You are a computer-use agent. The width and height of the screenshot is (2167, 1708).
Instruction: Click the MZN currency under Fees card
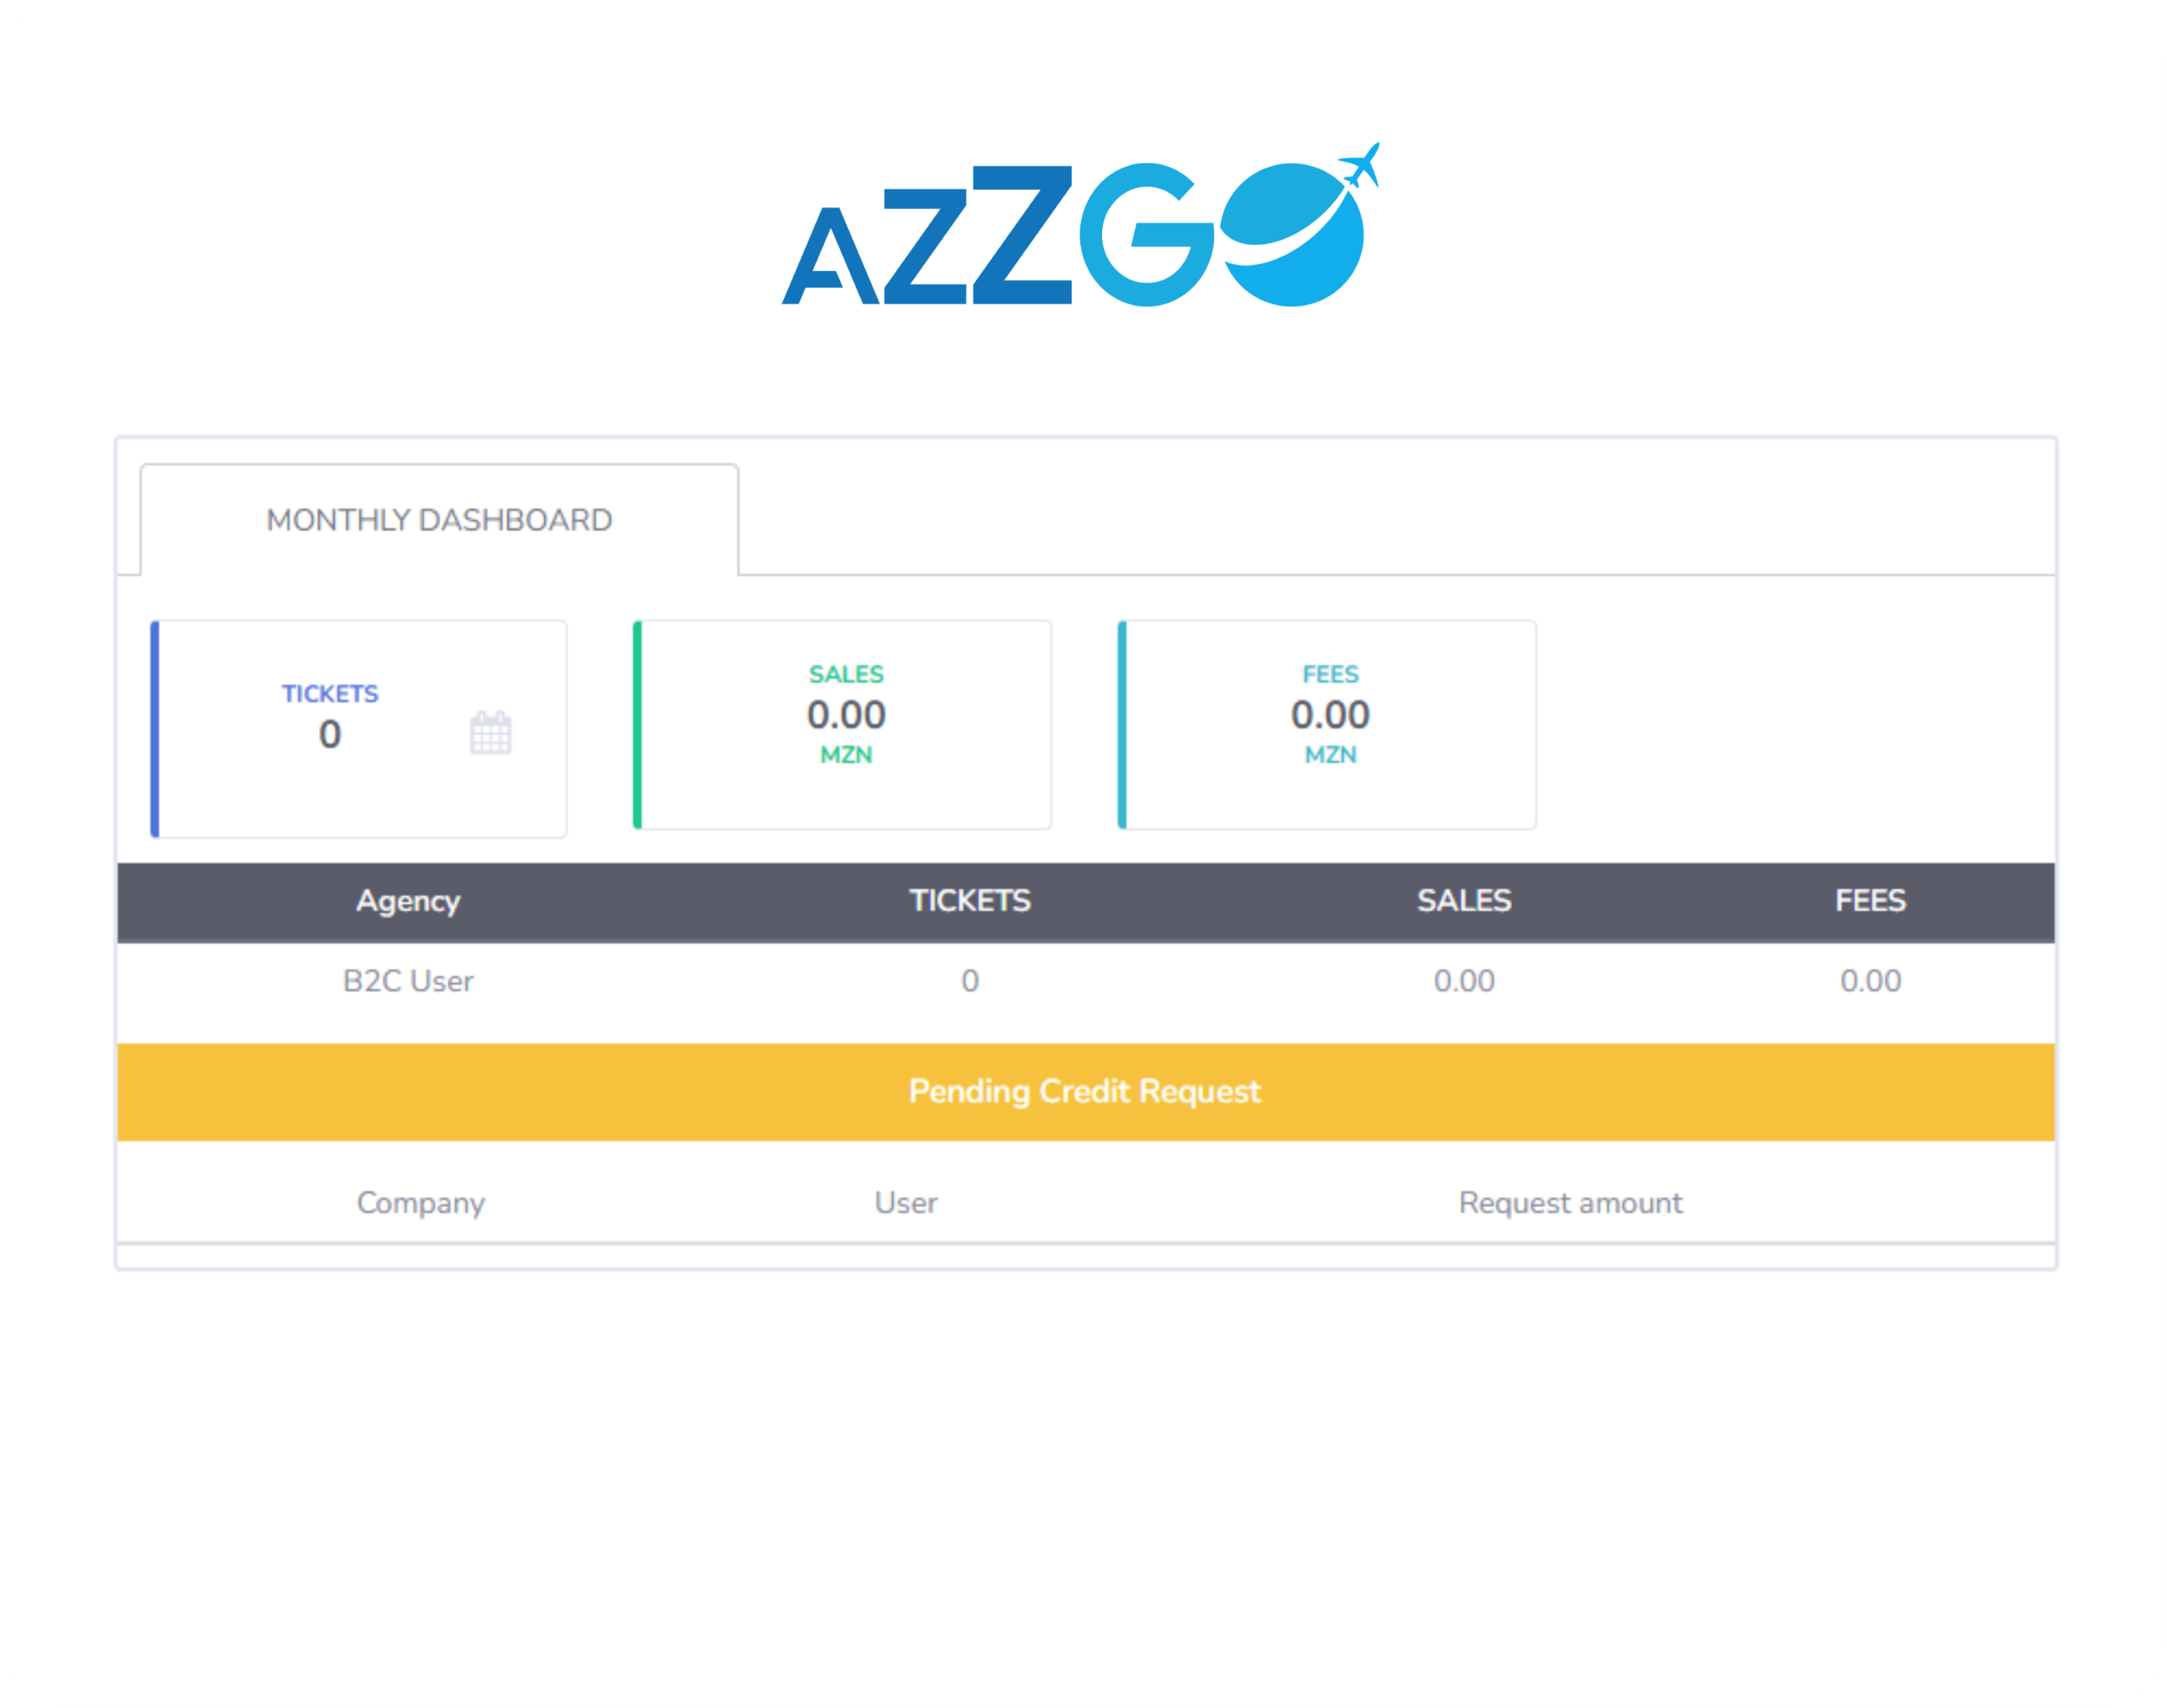[1330, 755]
